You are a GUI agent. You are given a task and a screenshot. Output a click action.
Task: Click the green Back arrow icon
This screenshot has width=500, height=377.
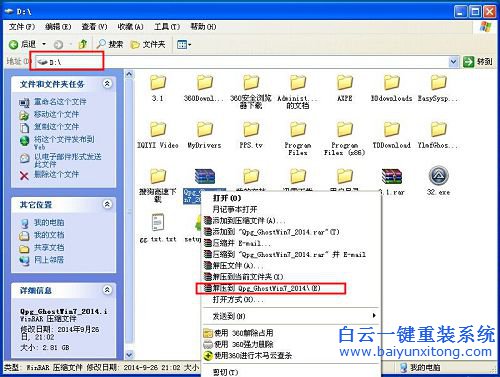pos(13,44)
